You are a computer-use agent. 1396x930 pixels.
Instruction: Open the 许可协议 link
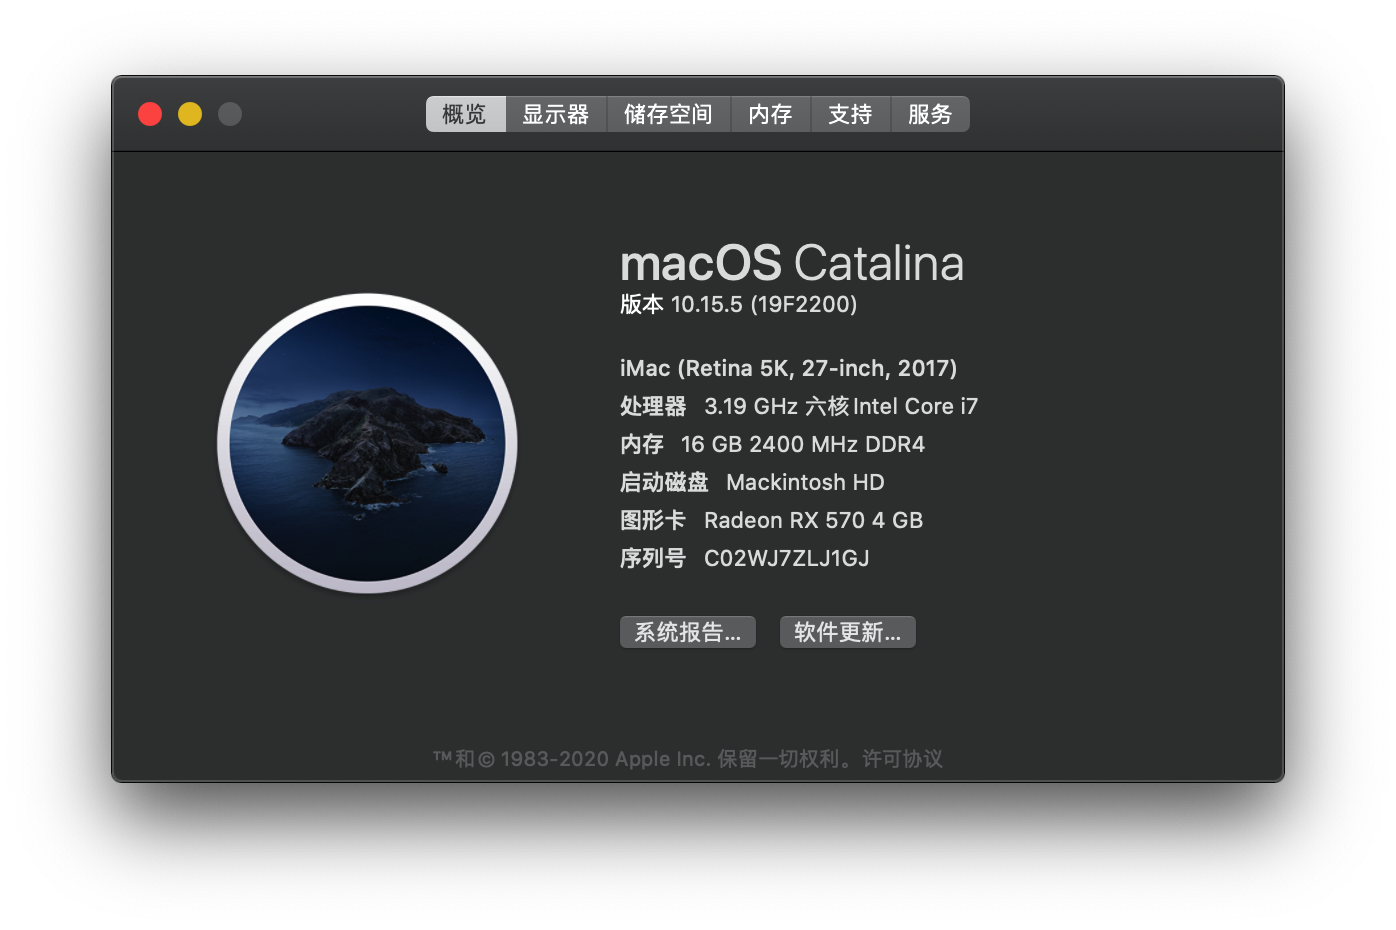click(x=903, y=759)
